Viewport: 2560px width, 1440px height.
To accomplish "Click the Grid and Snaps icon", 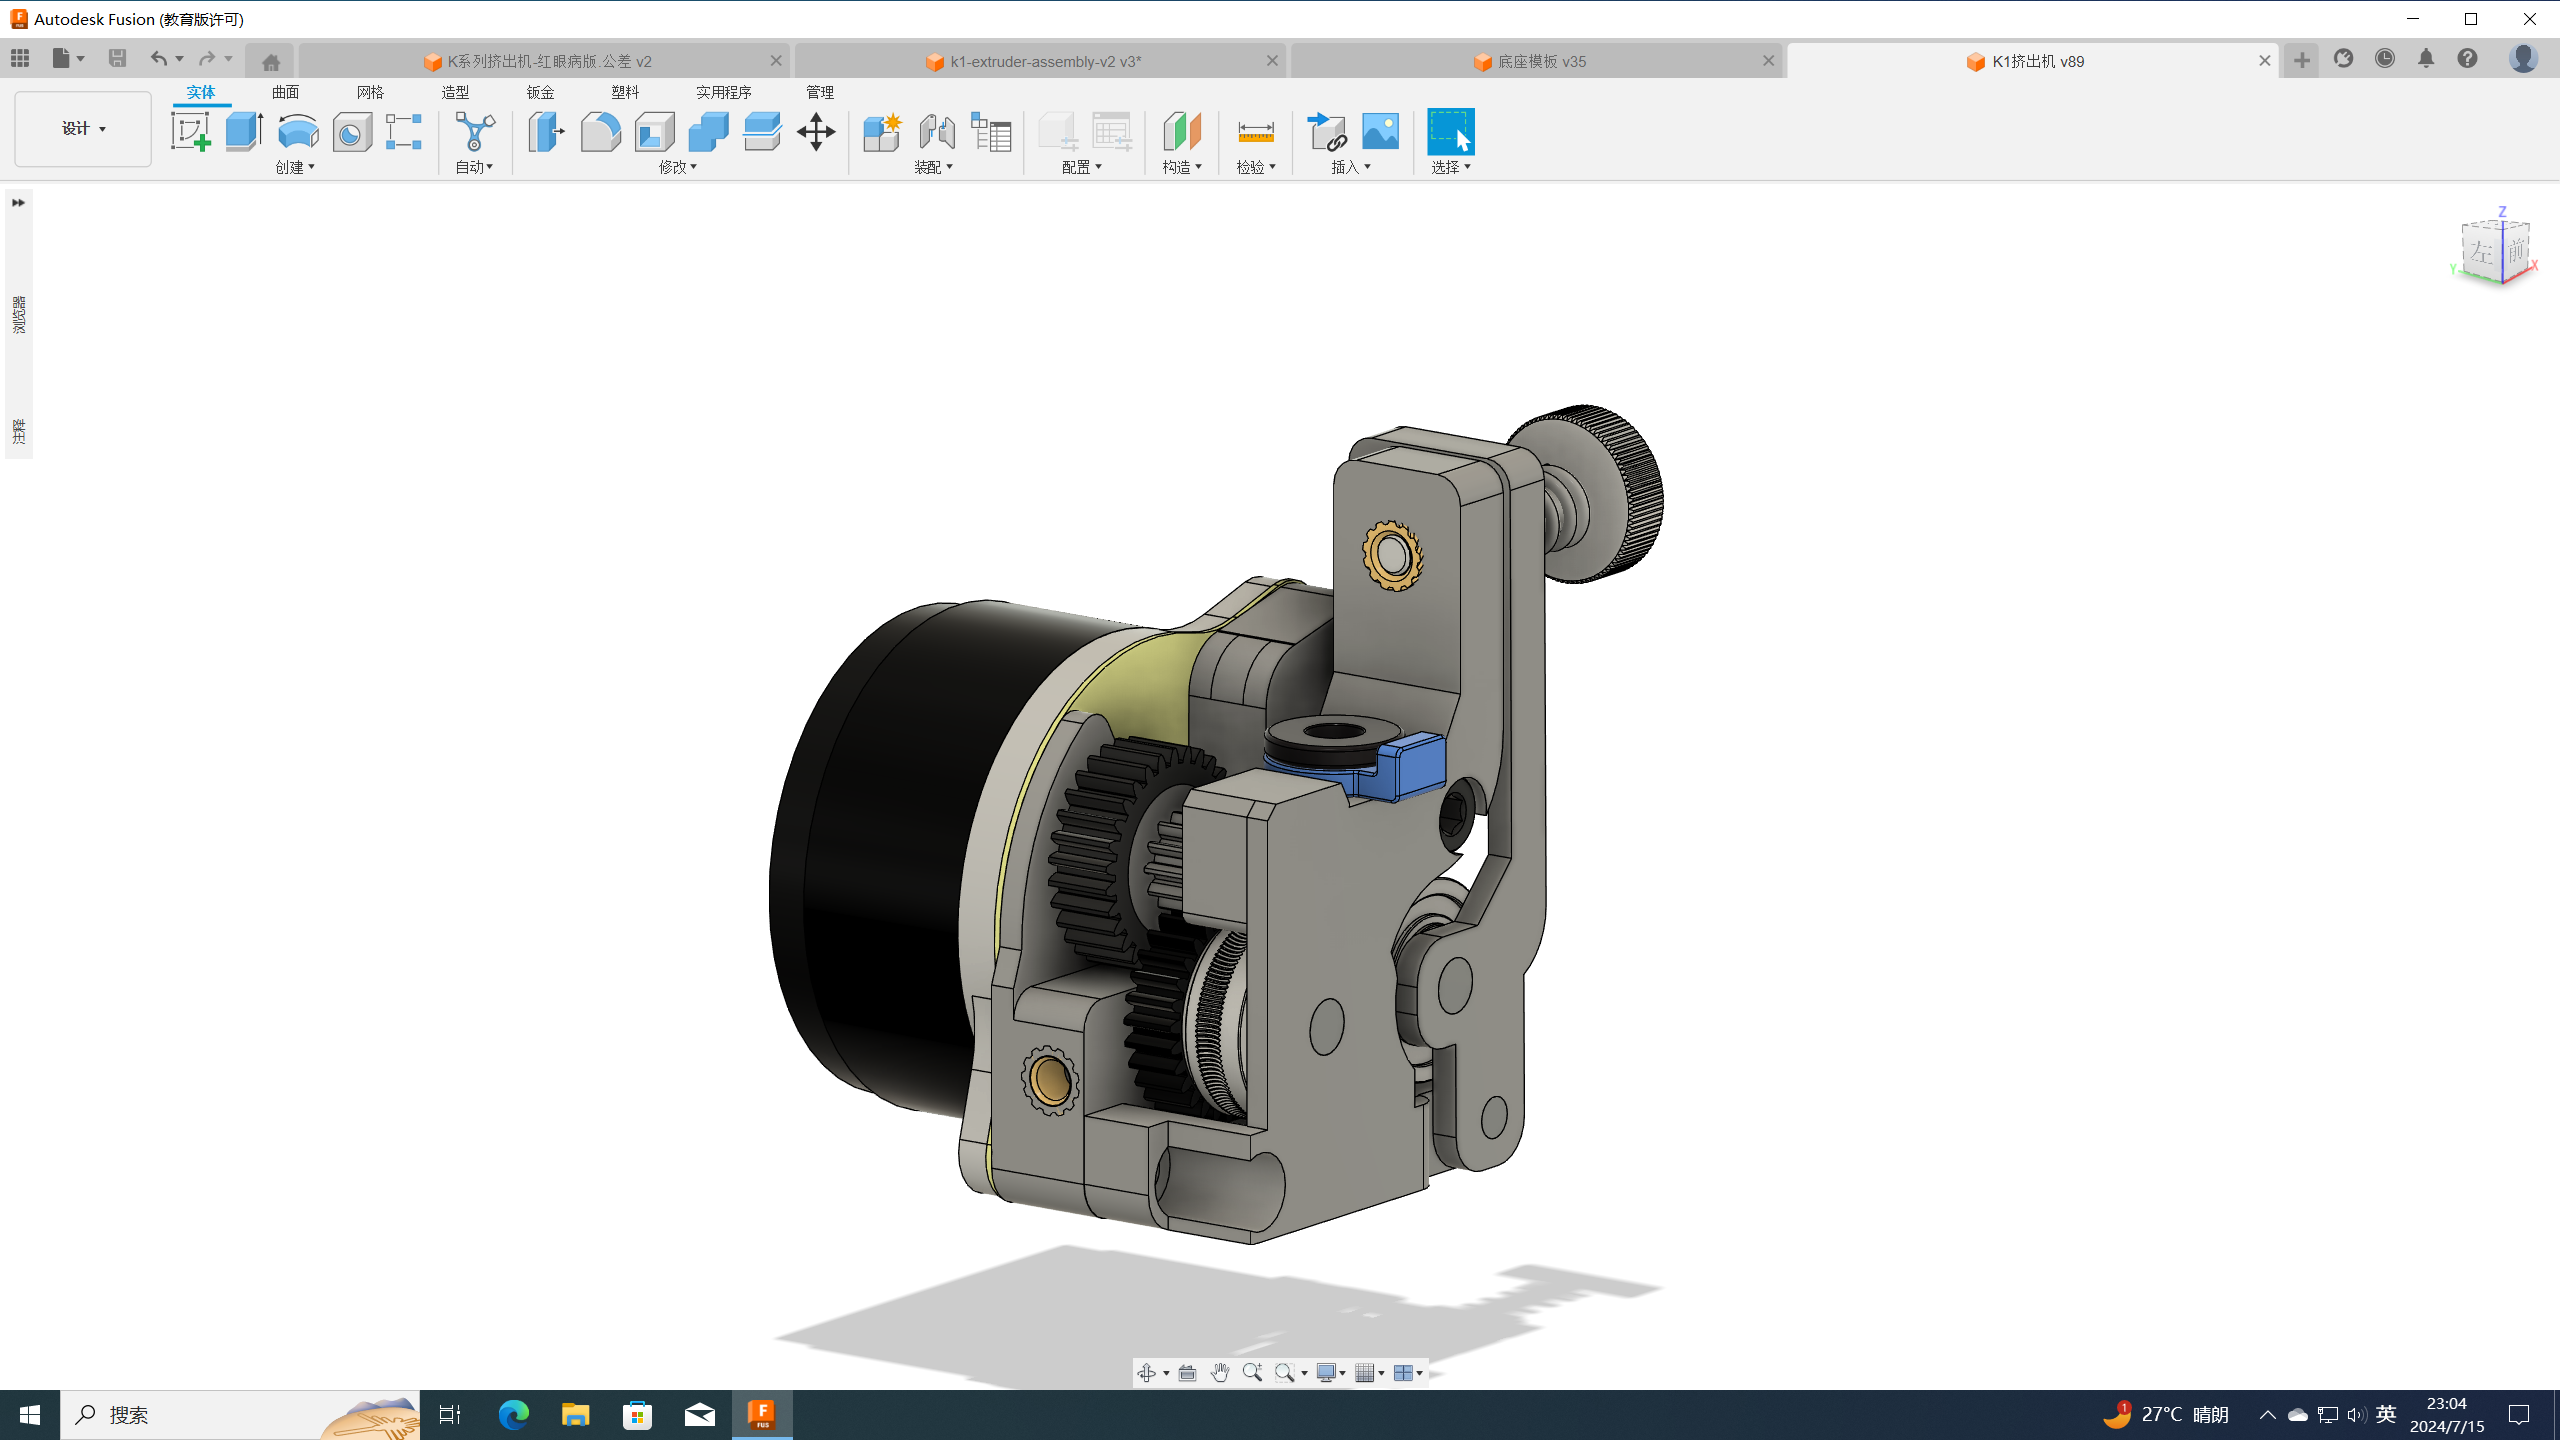I will (x=1365, y=1373).
